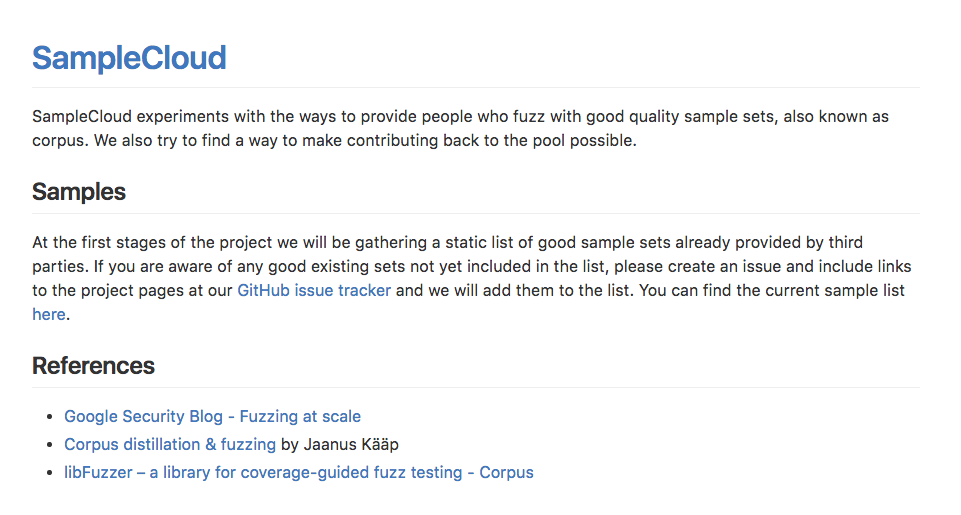Click the divider line under SampleCloud title
This screenshot has width=961, height=515.
tap(476, 88)
